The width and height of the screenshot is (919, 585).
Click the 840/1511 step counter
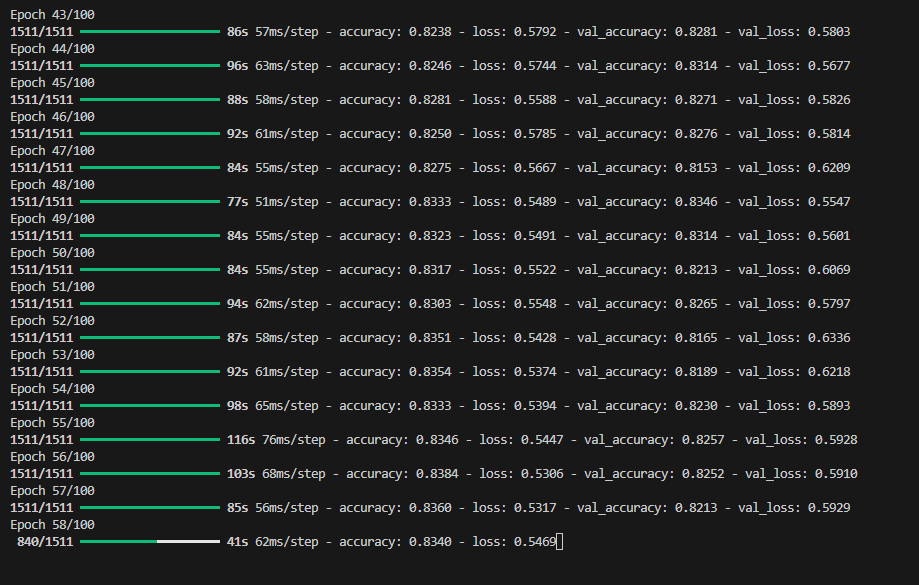click(45, 542)
